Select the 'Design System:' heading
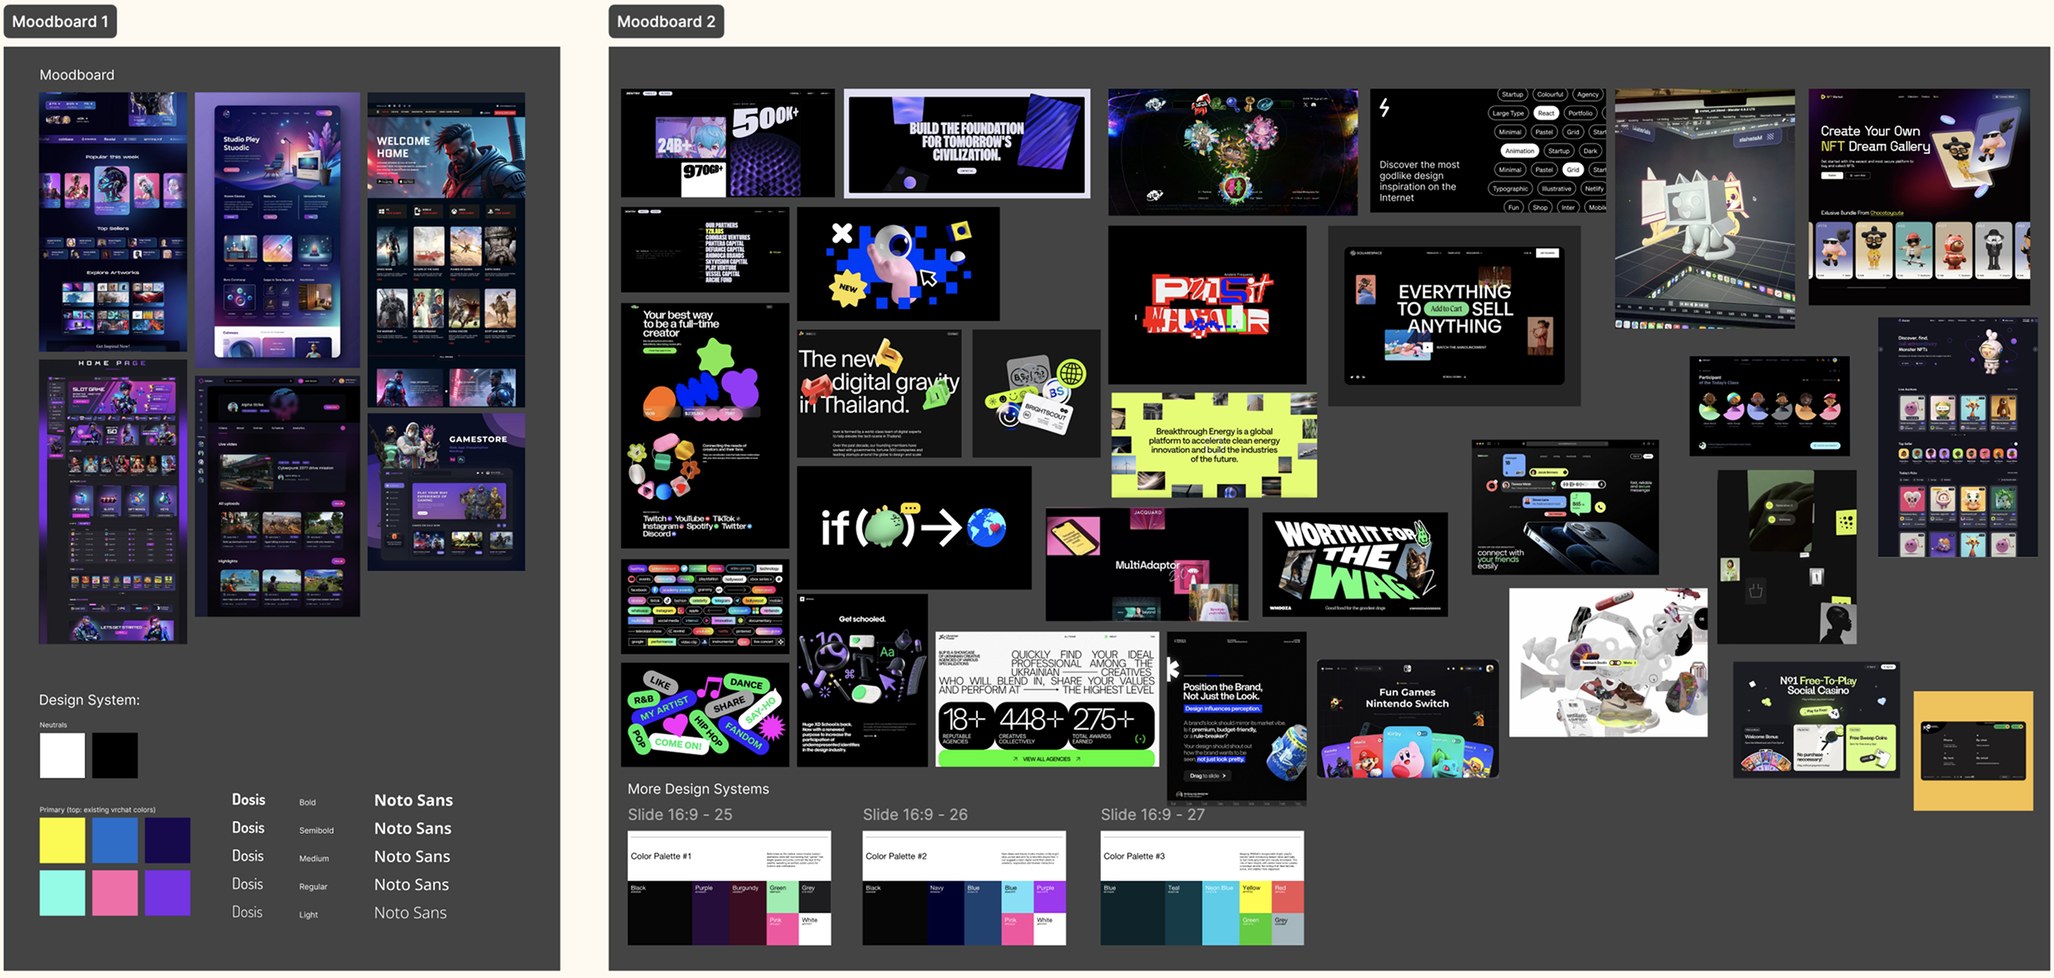2054x978 pixels. click(x=89, y=700)
